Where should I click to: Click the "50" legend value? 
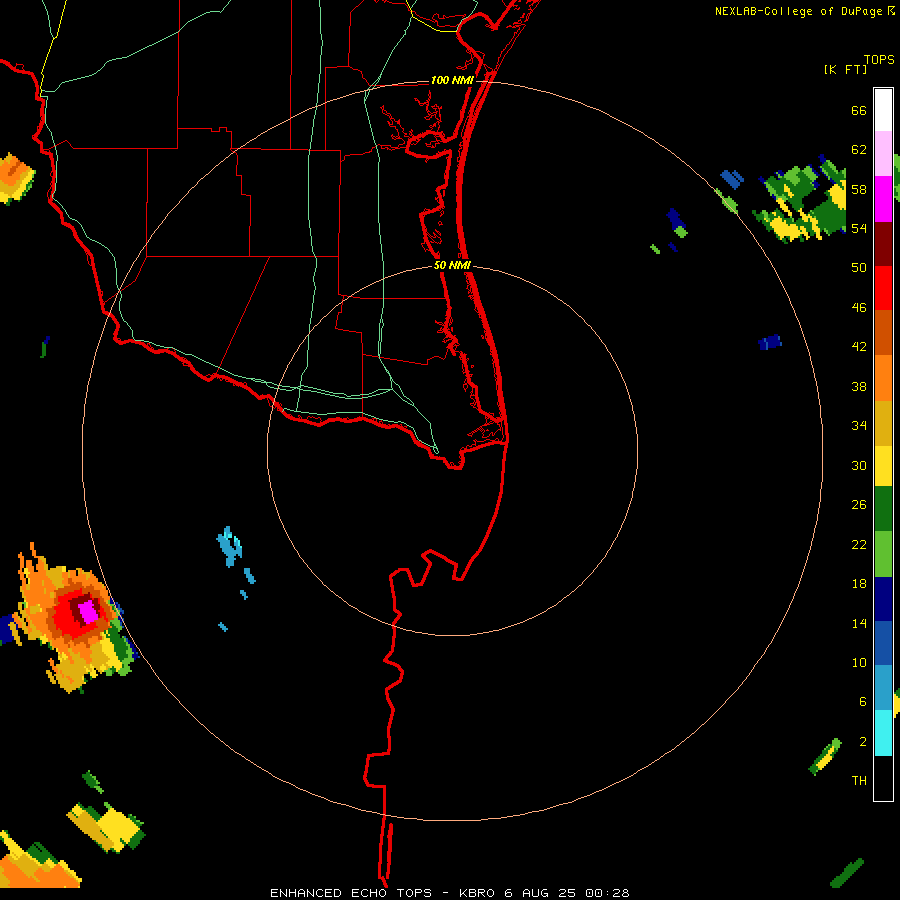(859, 268)
